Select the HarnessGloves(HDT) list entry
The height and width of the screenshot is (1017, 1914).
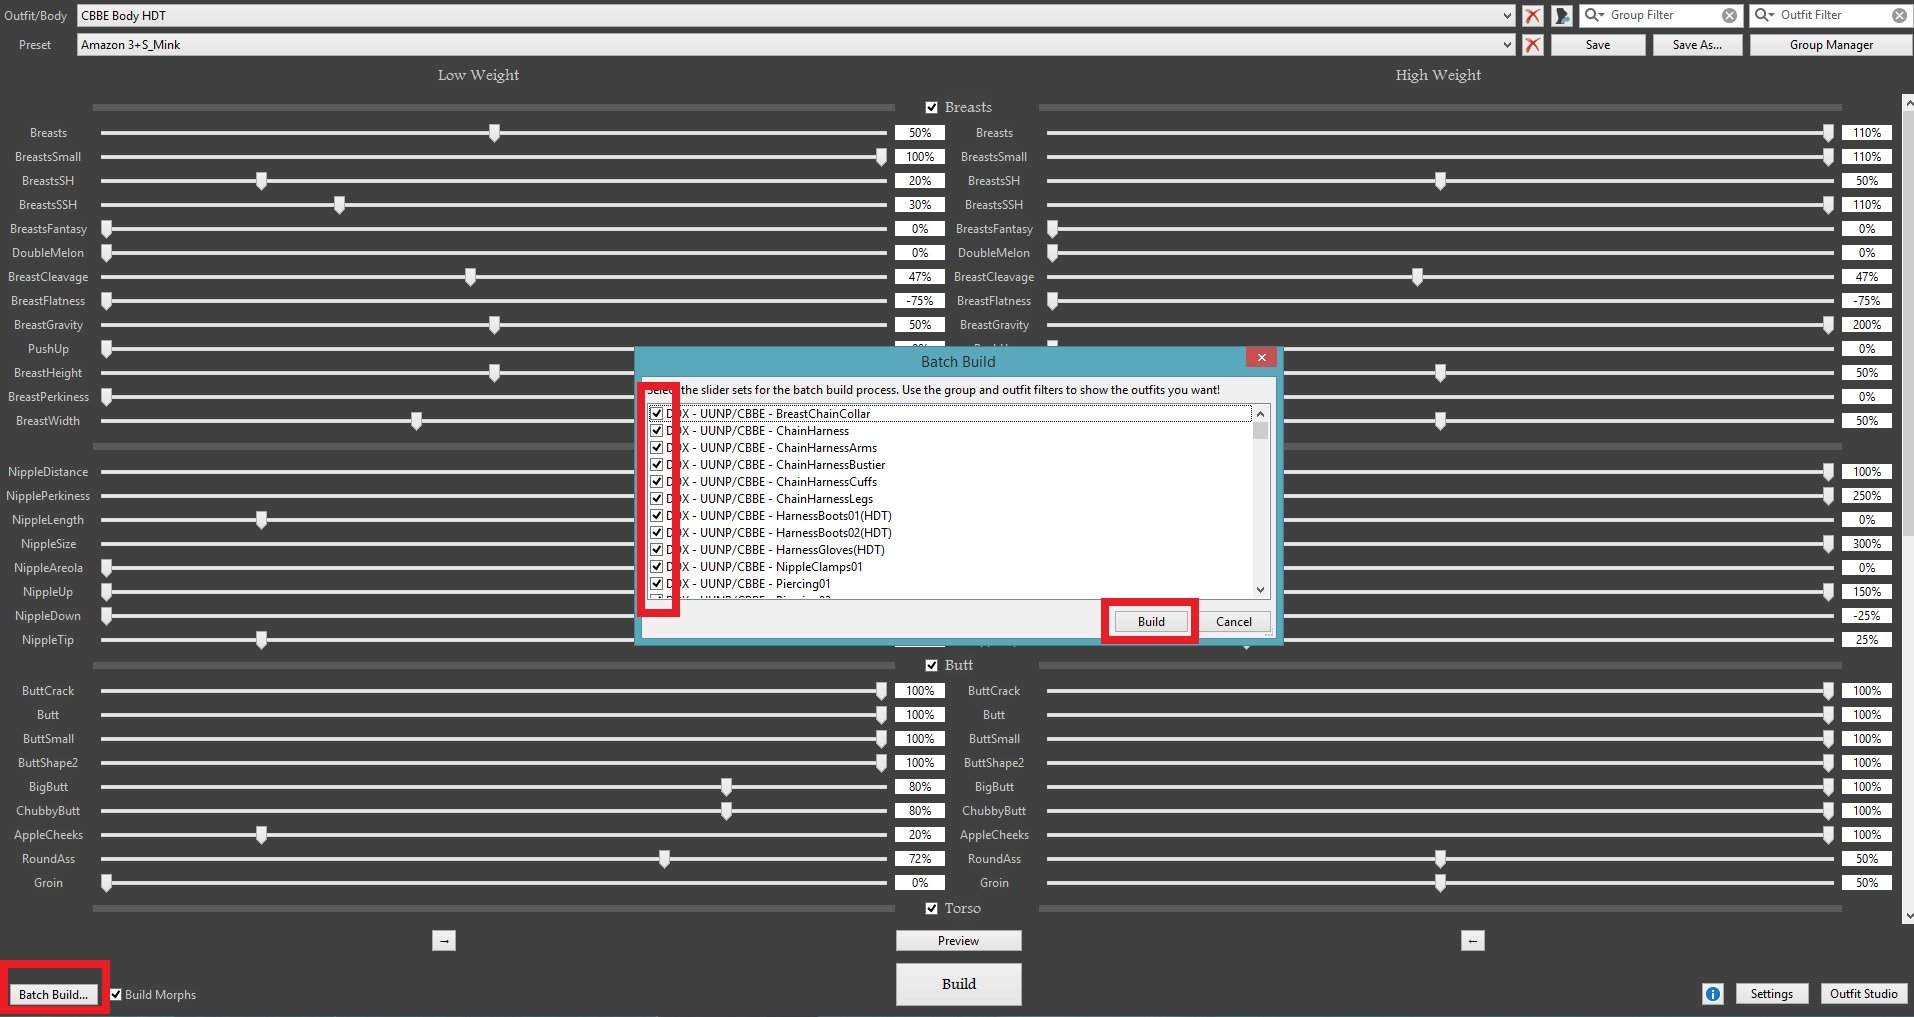[x=829, y=550]
